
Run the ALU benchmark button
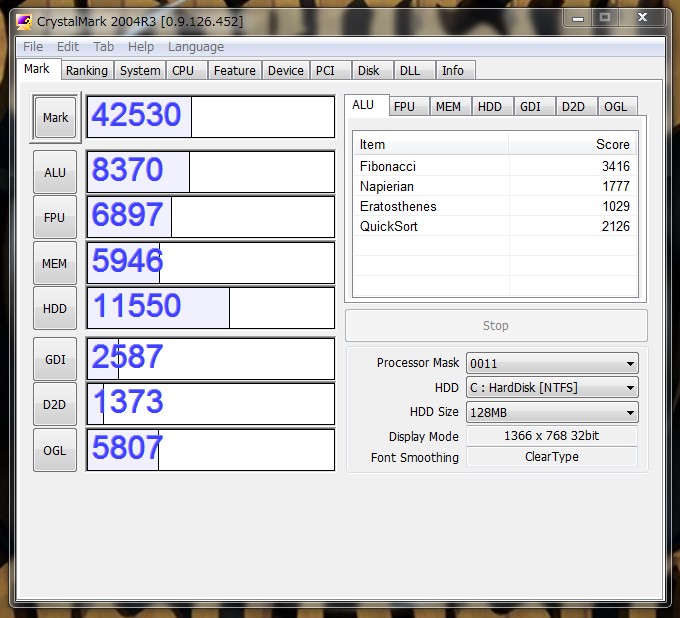pos(55,172)
